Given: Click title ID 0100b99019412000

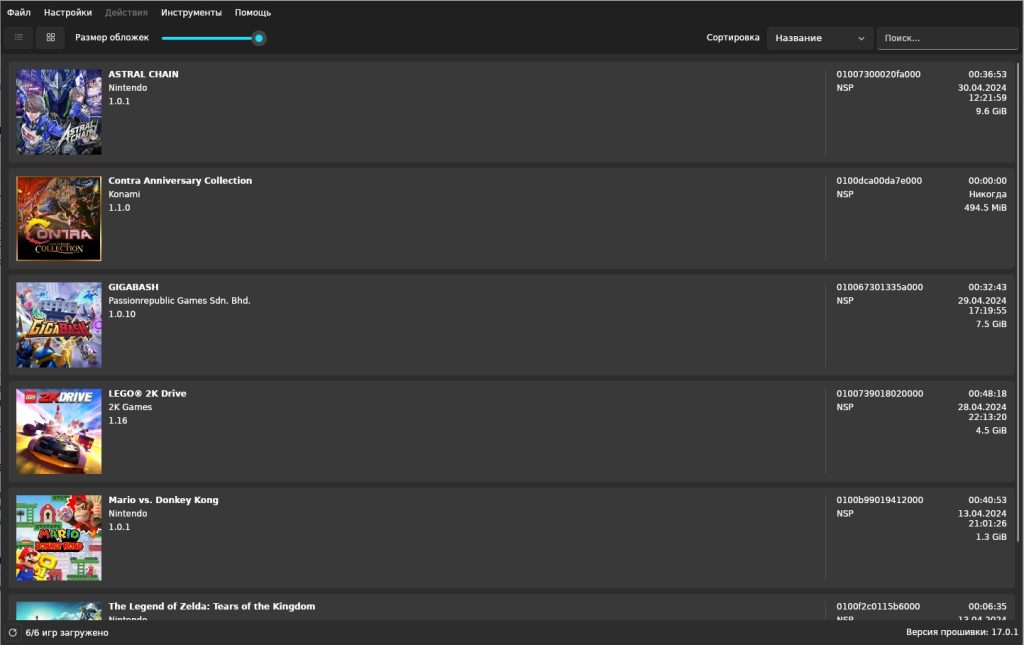Looking at the screenshot, I should pyautogui.click(x=880, y=500).
